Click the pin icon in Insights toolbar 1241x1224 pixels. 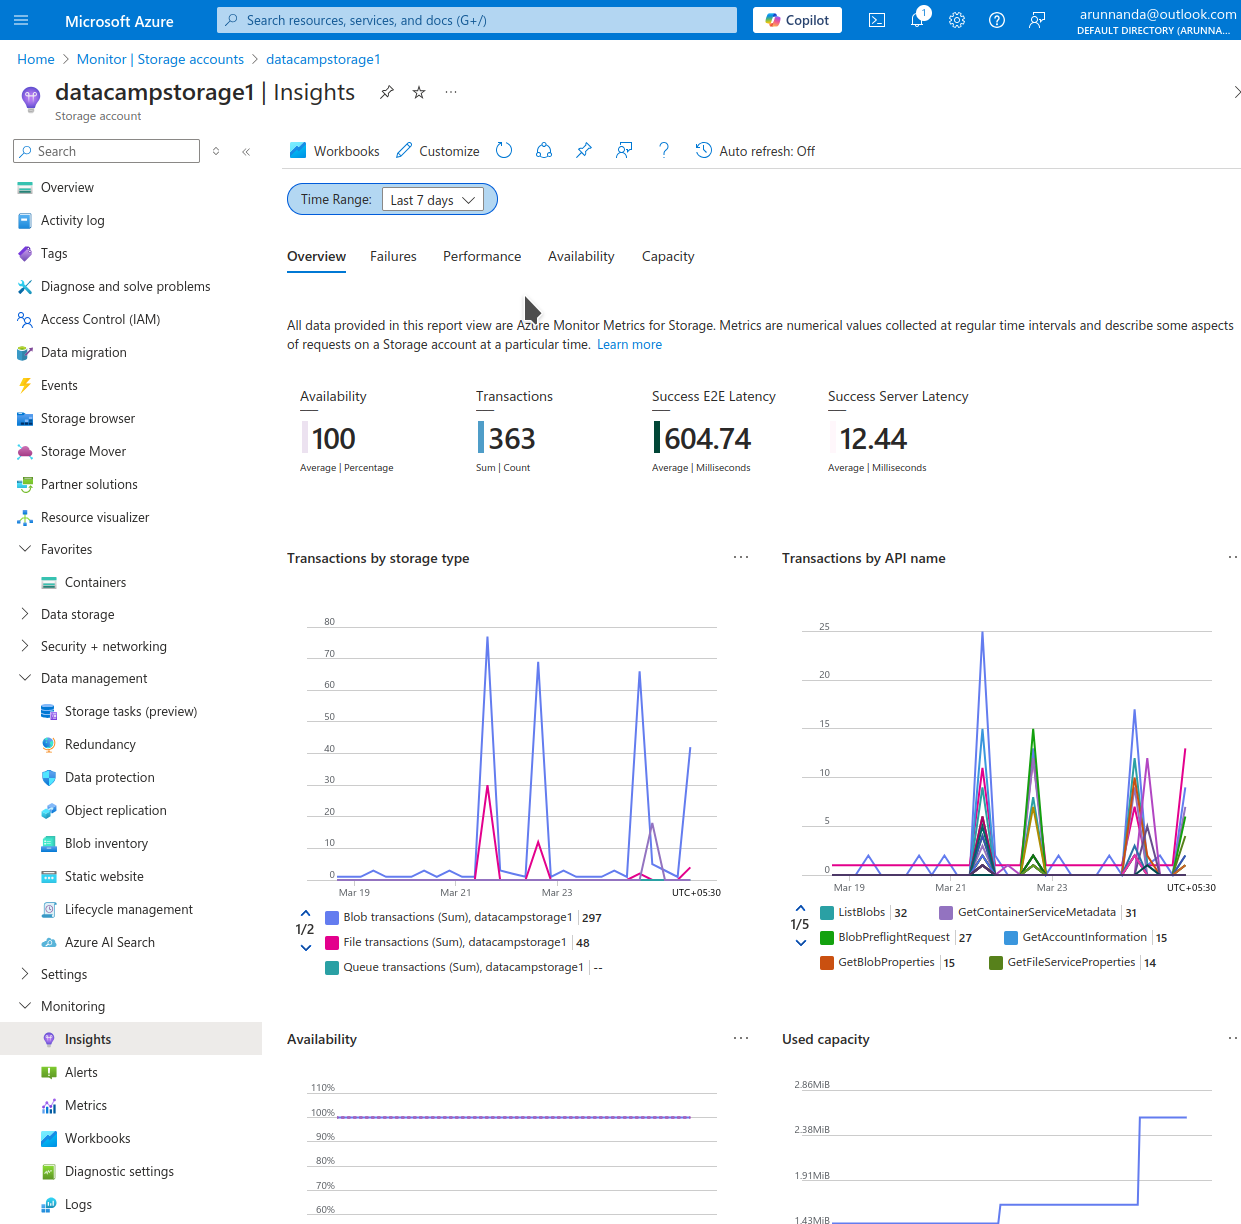(584, 150)
